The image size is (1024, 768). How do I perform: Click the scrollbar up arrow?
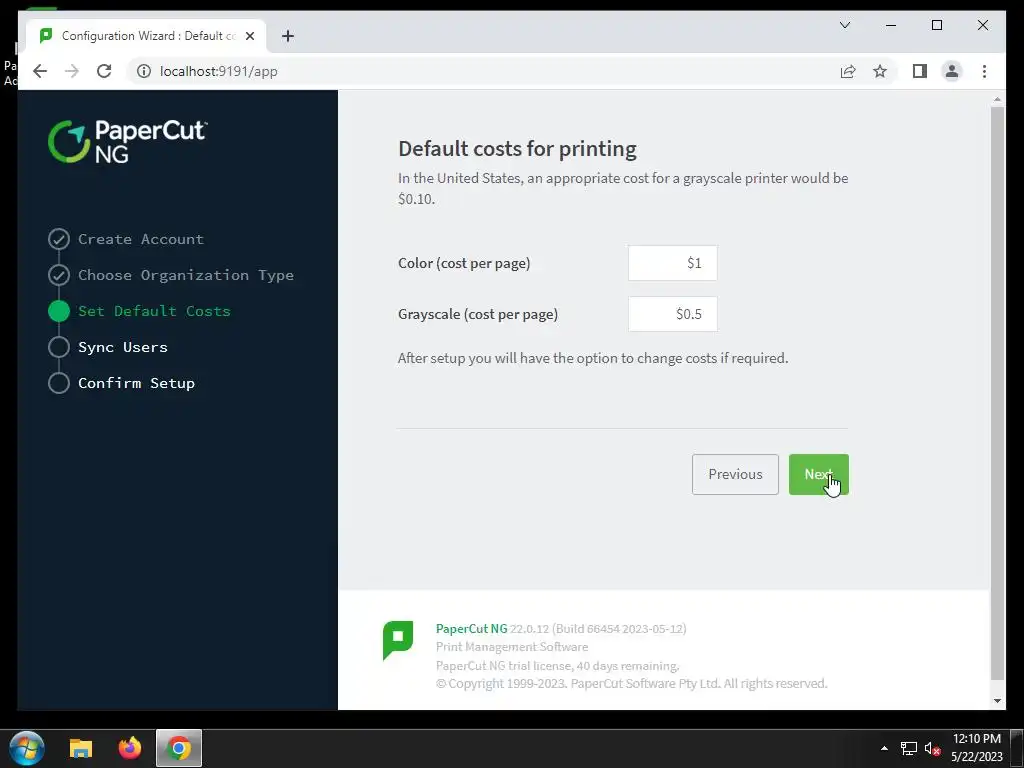click(997, 99)
